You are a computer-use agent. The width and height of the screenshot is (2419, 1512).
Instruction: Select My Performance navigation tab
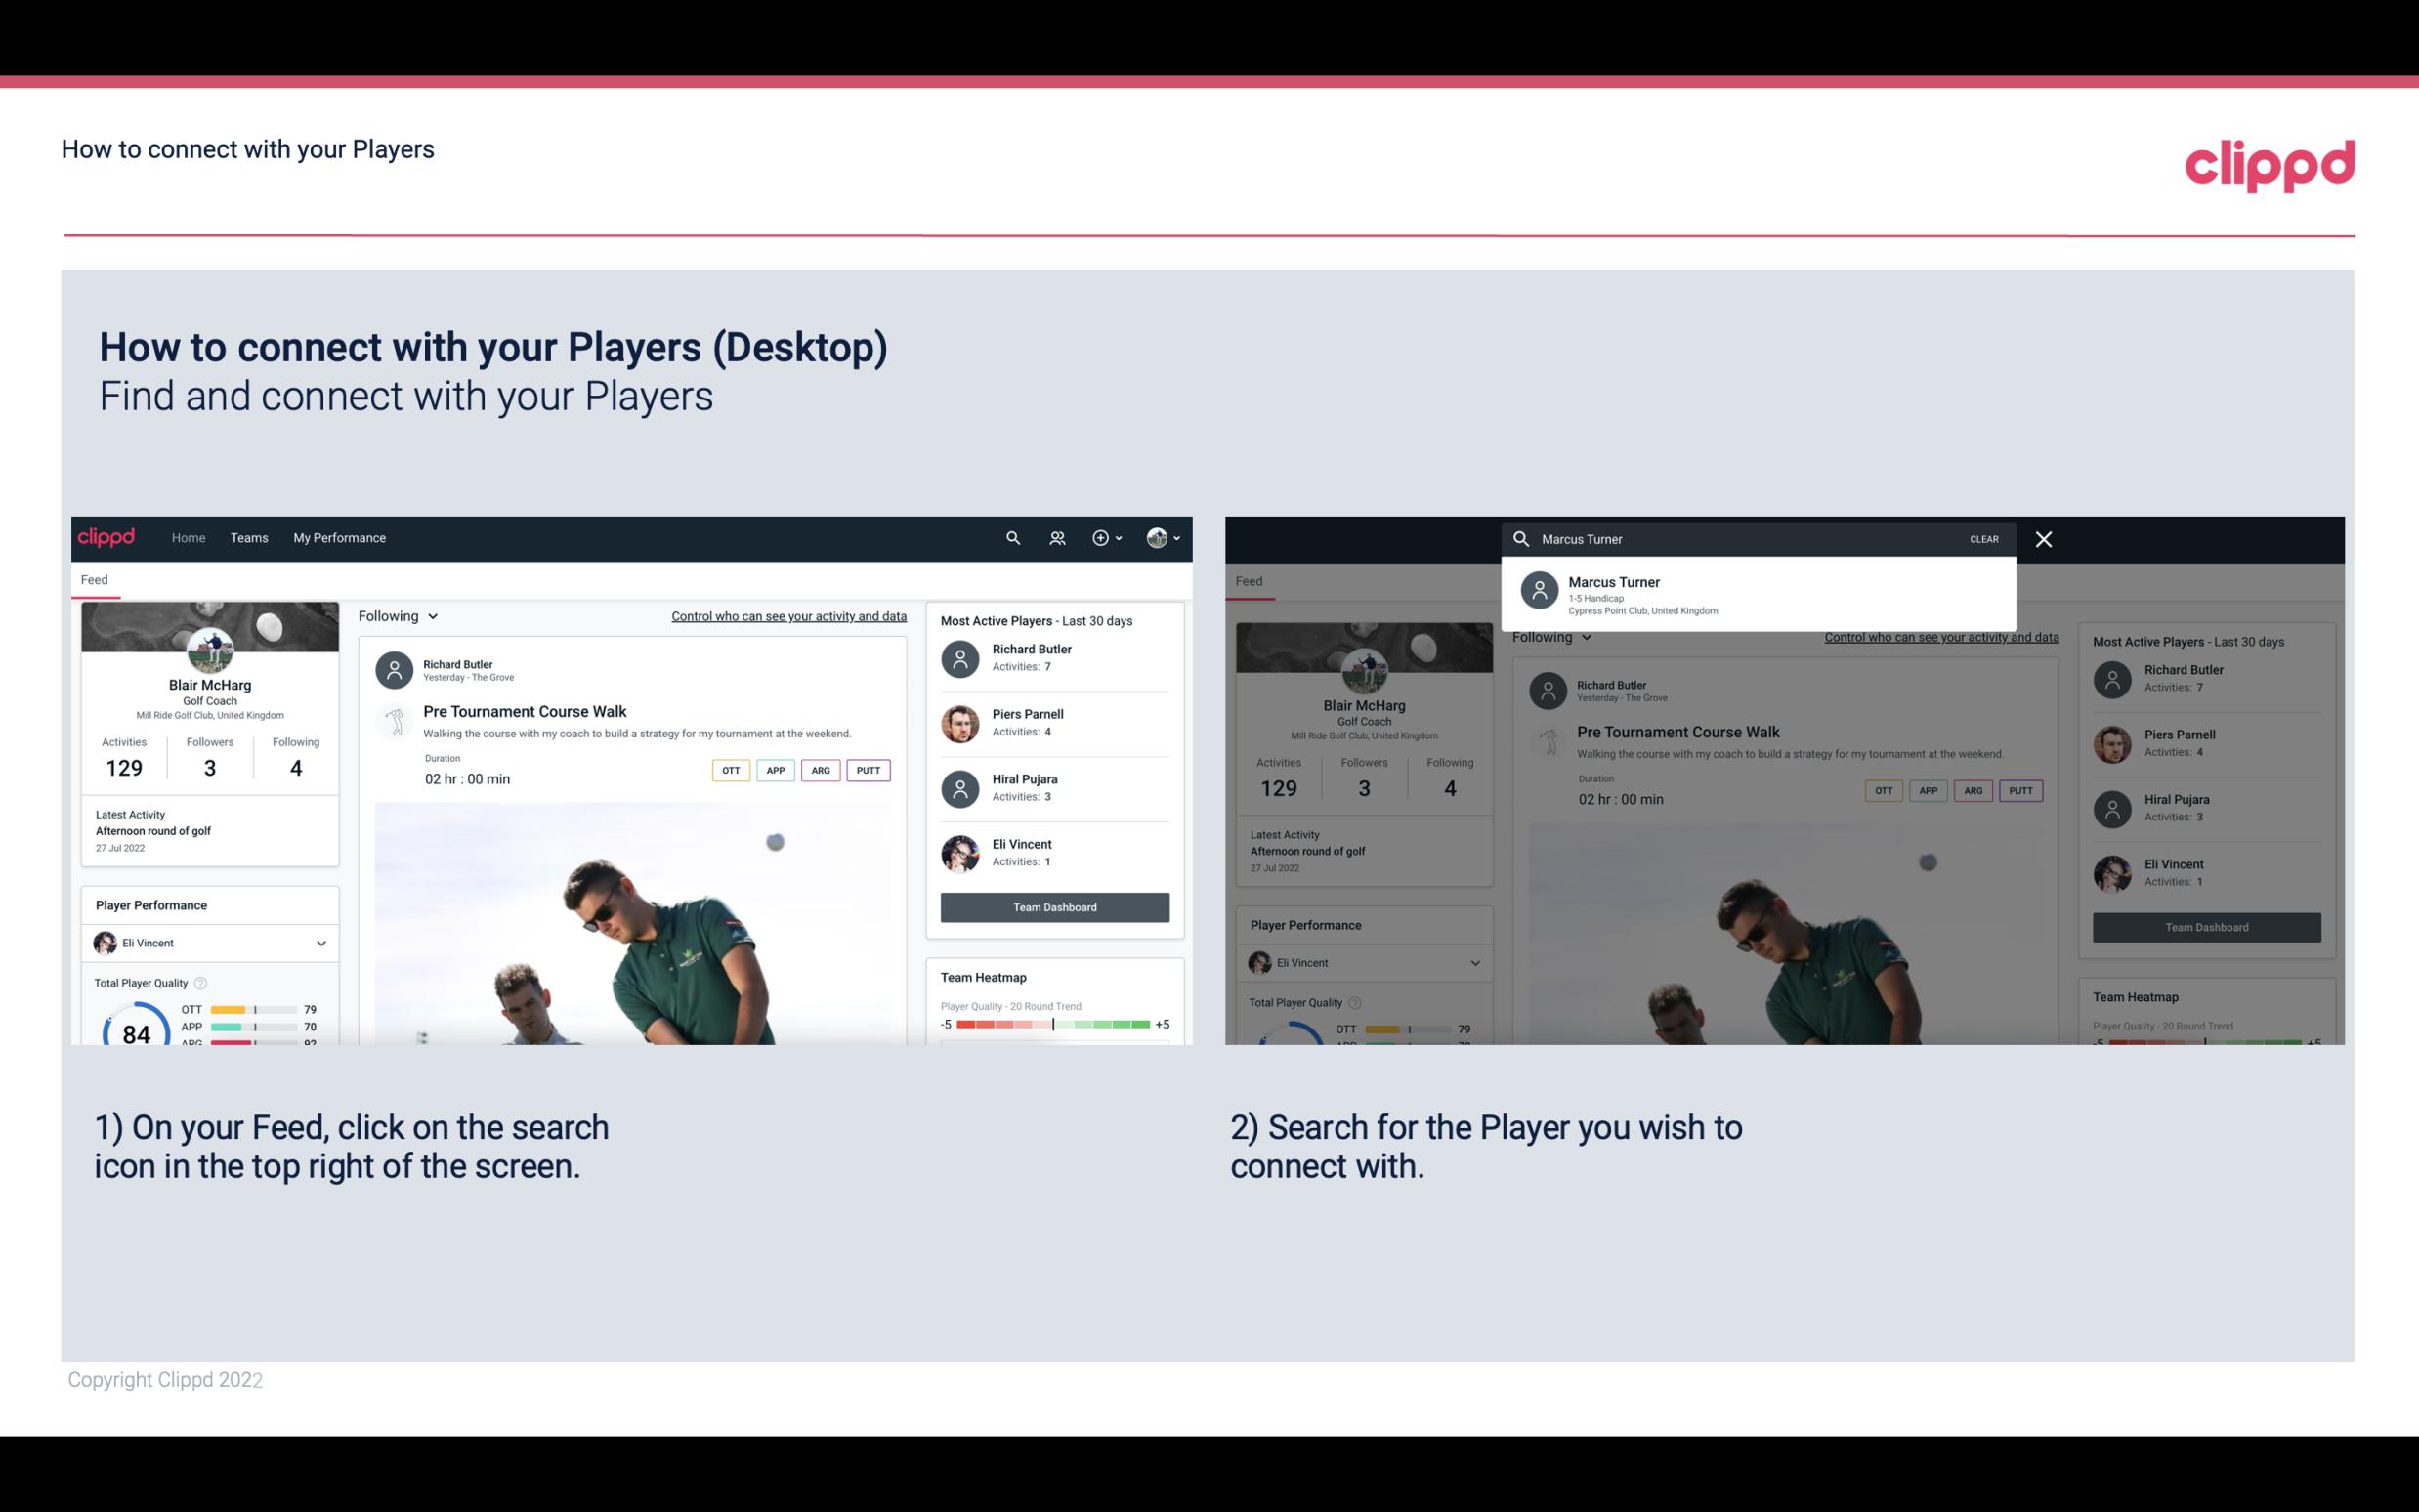tap(340, 536)
